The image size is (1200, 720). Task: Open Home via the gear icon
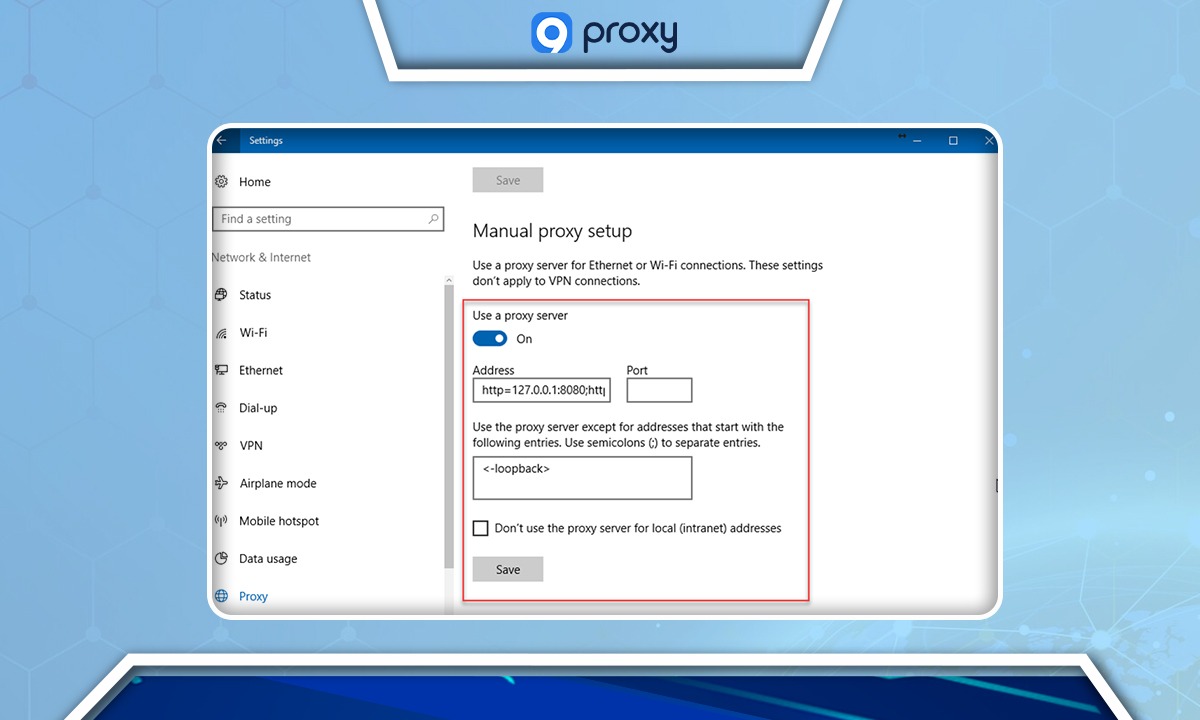221,181
